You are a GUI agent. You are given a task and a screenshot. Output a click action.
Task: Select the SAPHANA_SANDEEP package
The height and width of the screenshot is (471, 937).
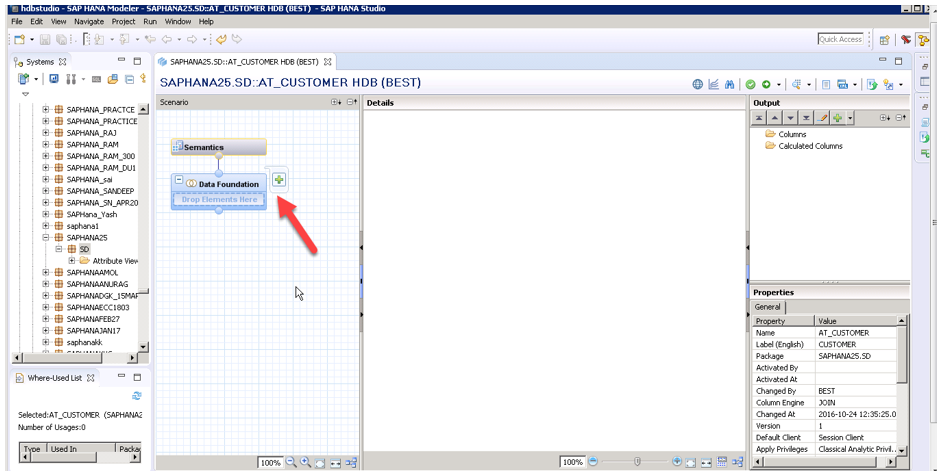point(100,191)
